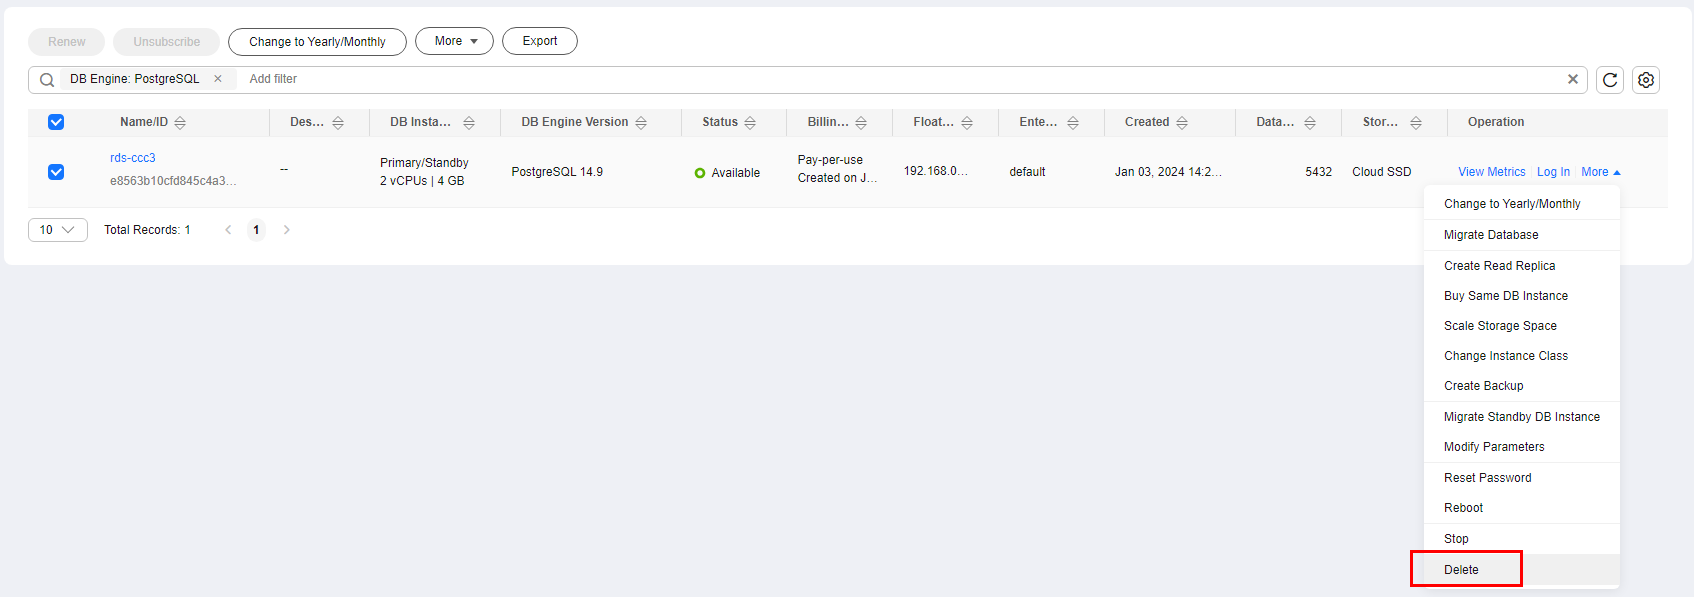The image size is (1694, 597).
Task: Click toolbar Change to Yearly/Monthly button
Action: click(x=317, y=42)
